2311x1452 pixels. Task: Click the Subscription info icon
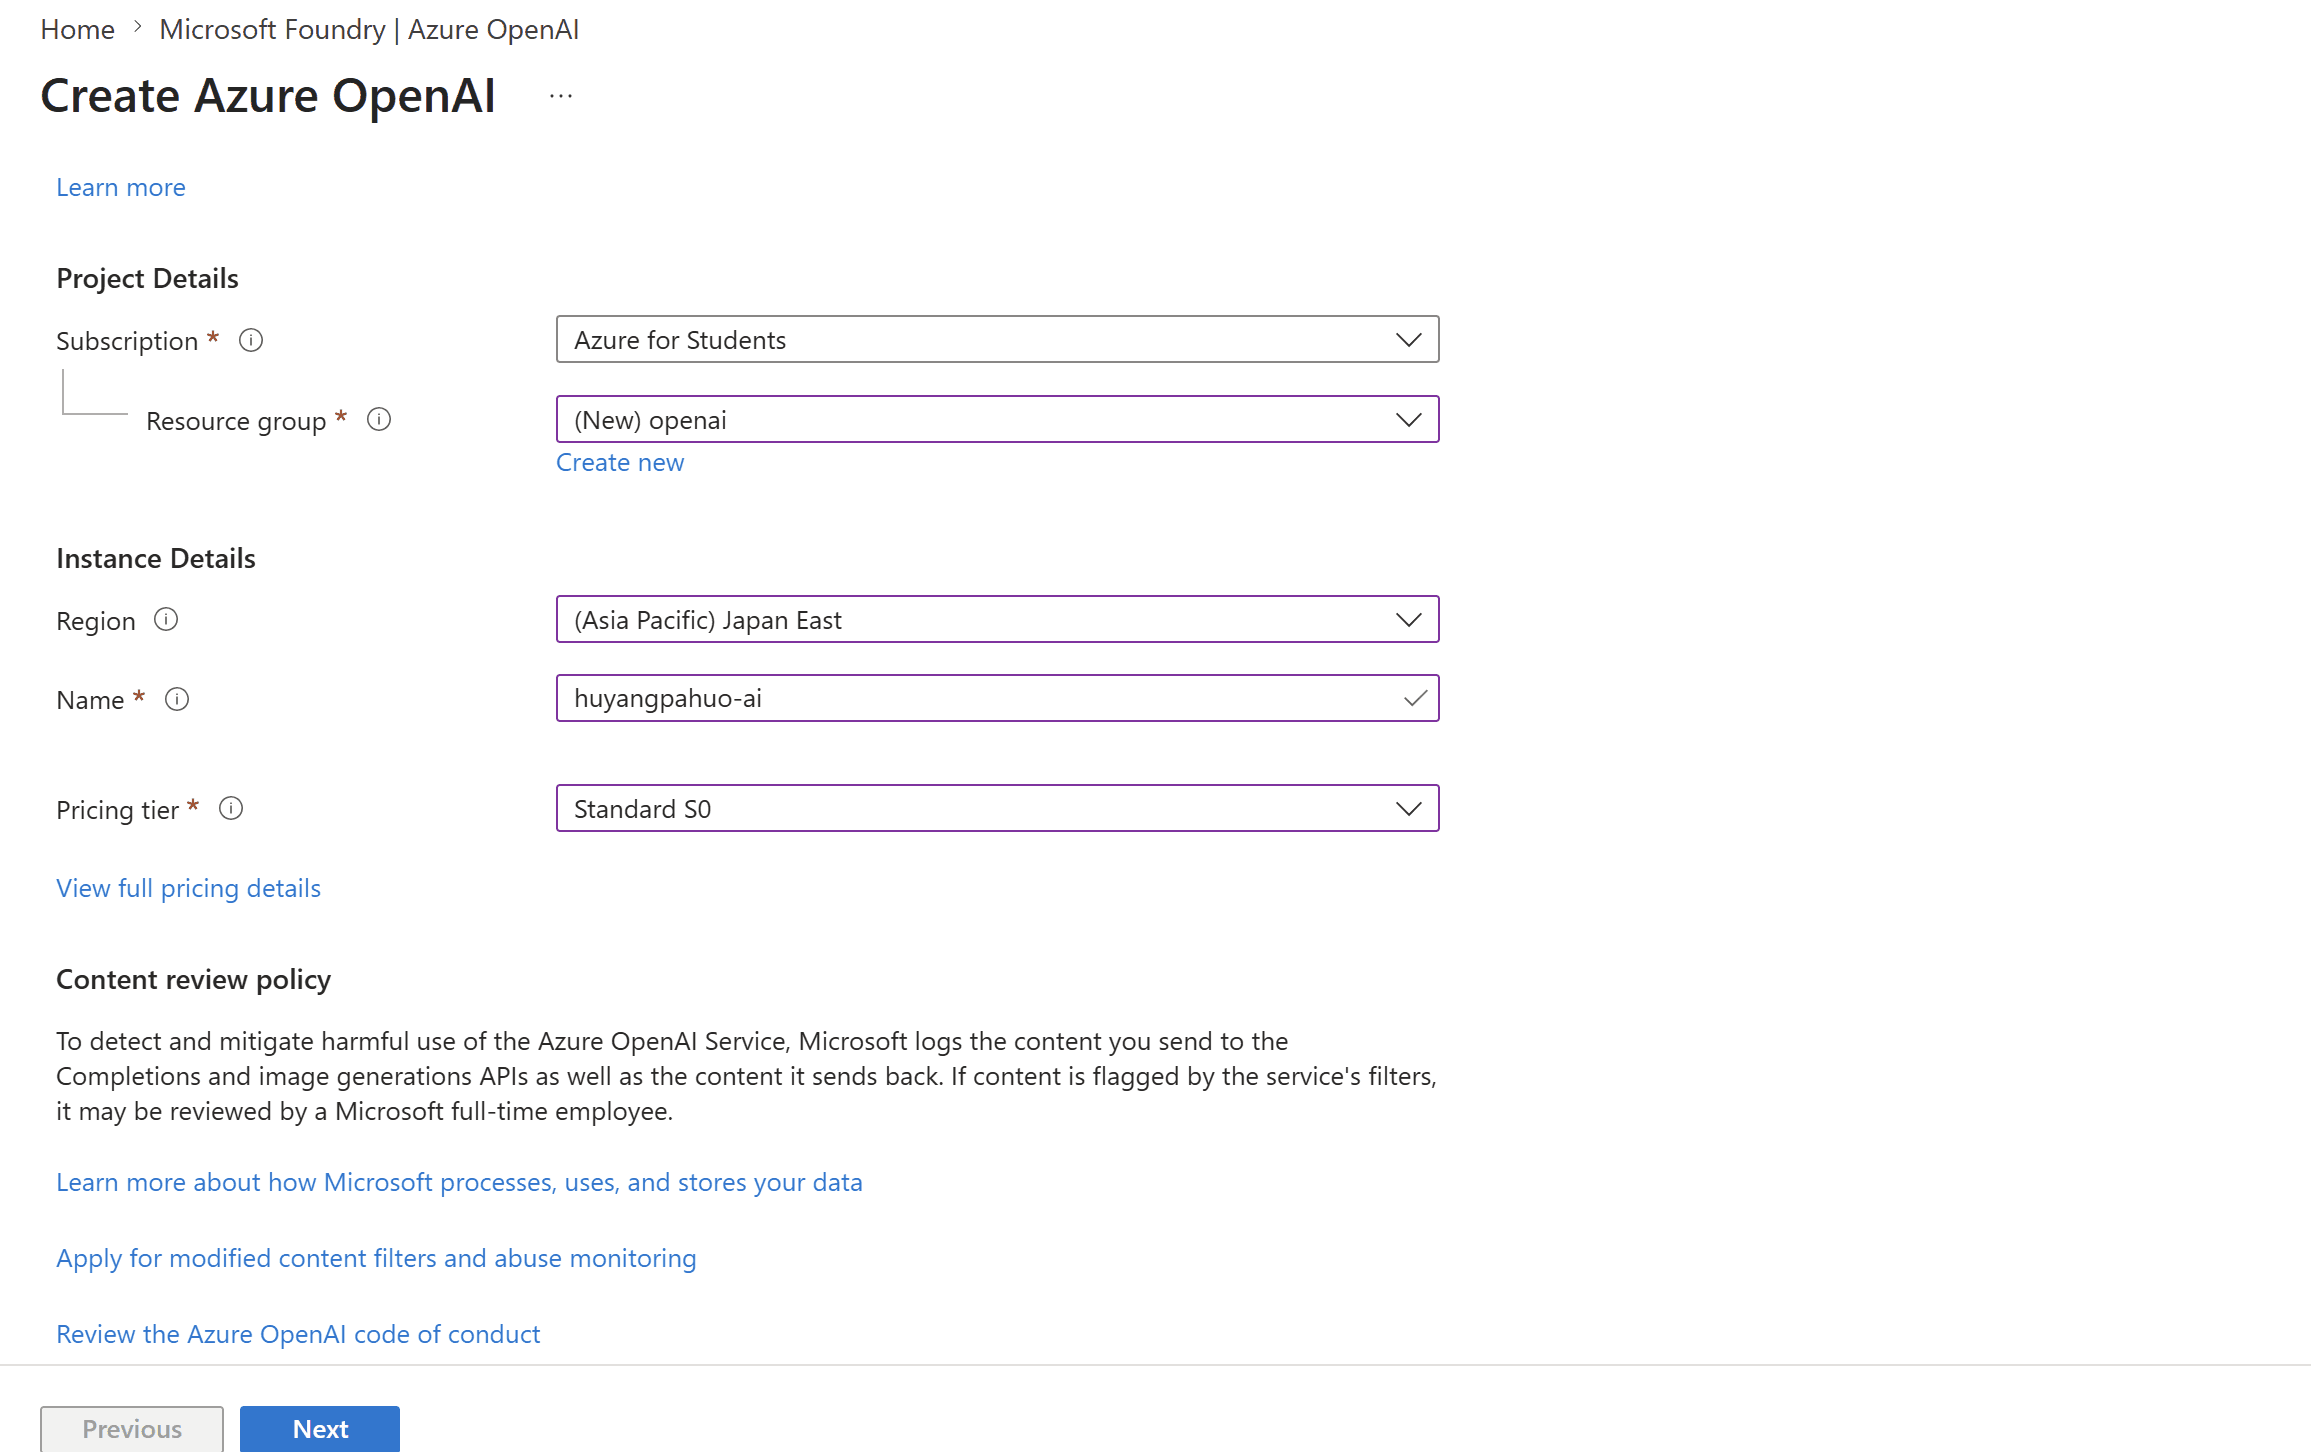coord(251,340)
